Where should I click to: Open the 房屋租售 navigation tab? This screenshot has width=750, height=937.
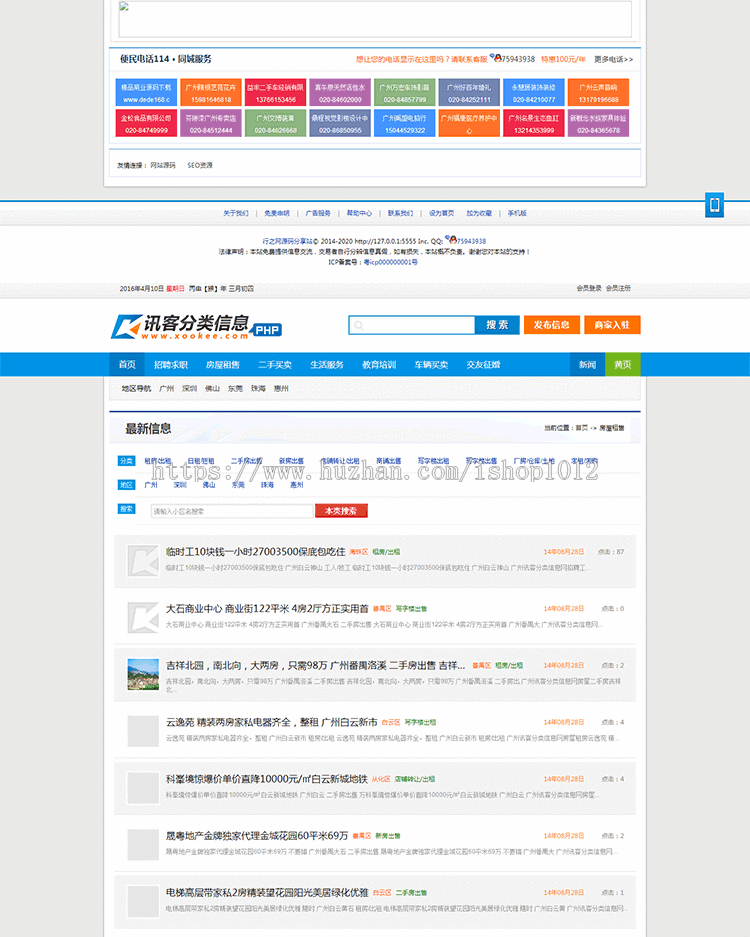click(x=223, y=365)
